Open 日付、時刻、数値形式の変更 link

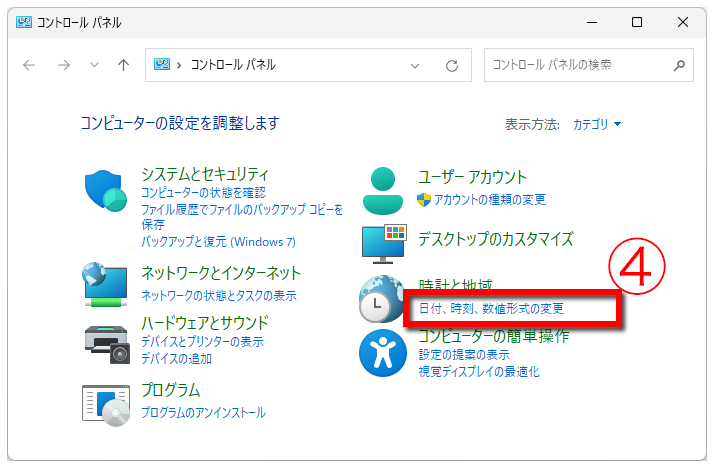pos(491,308)
